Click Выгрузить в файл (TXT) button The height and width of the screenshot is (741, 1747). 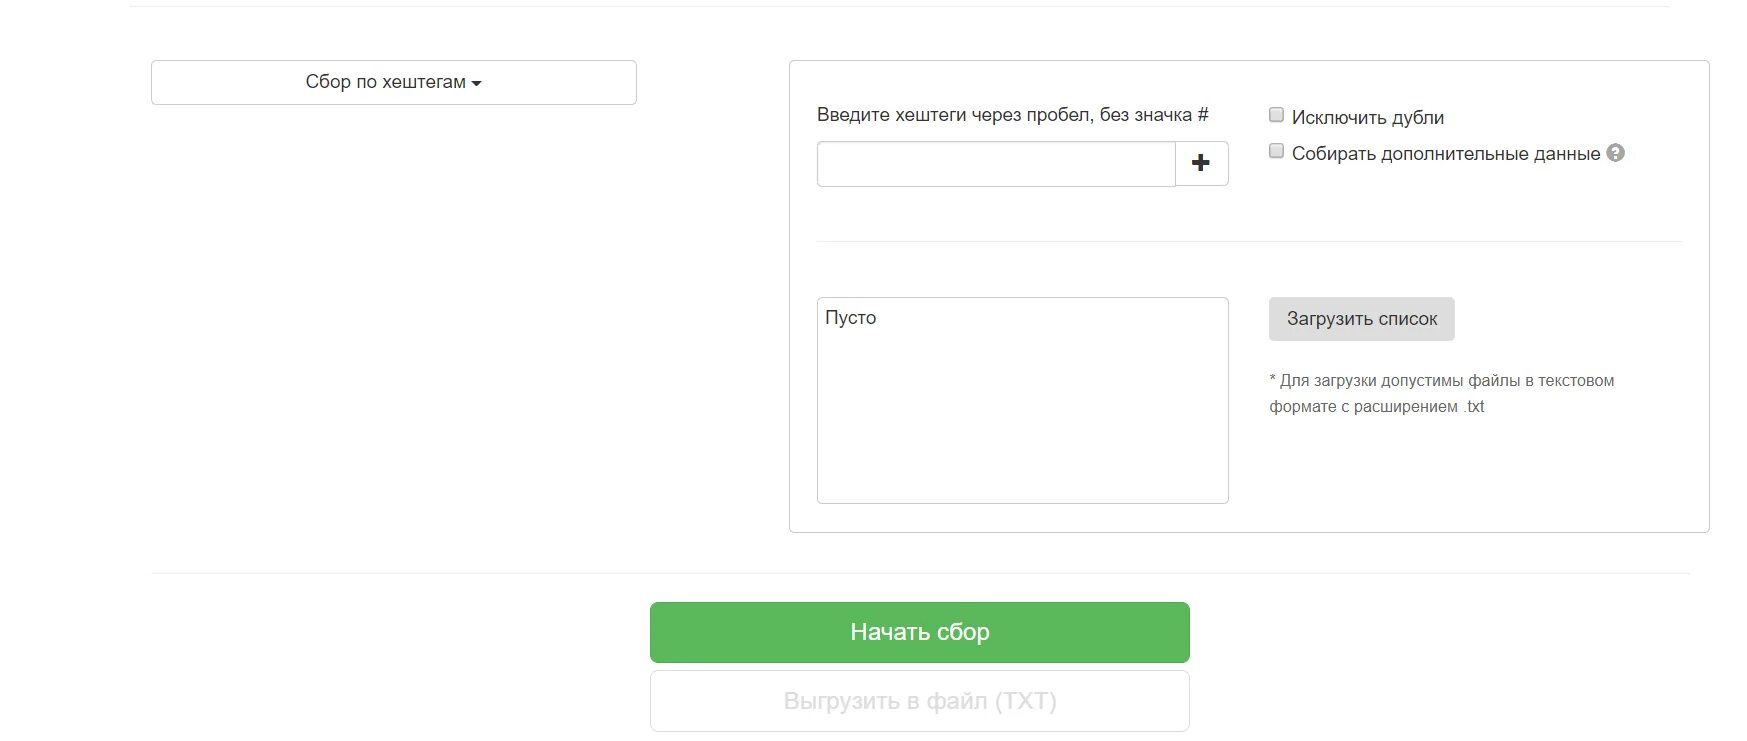(919, 701)
